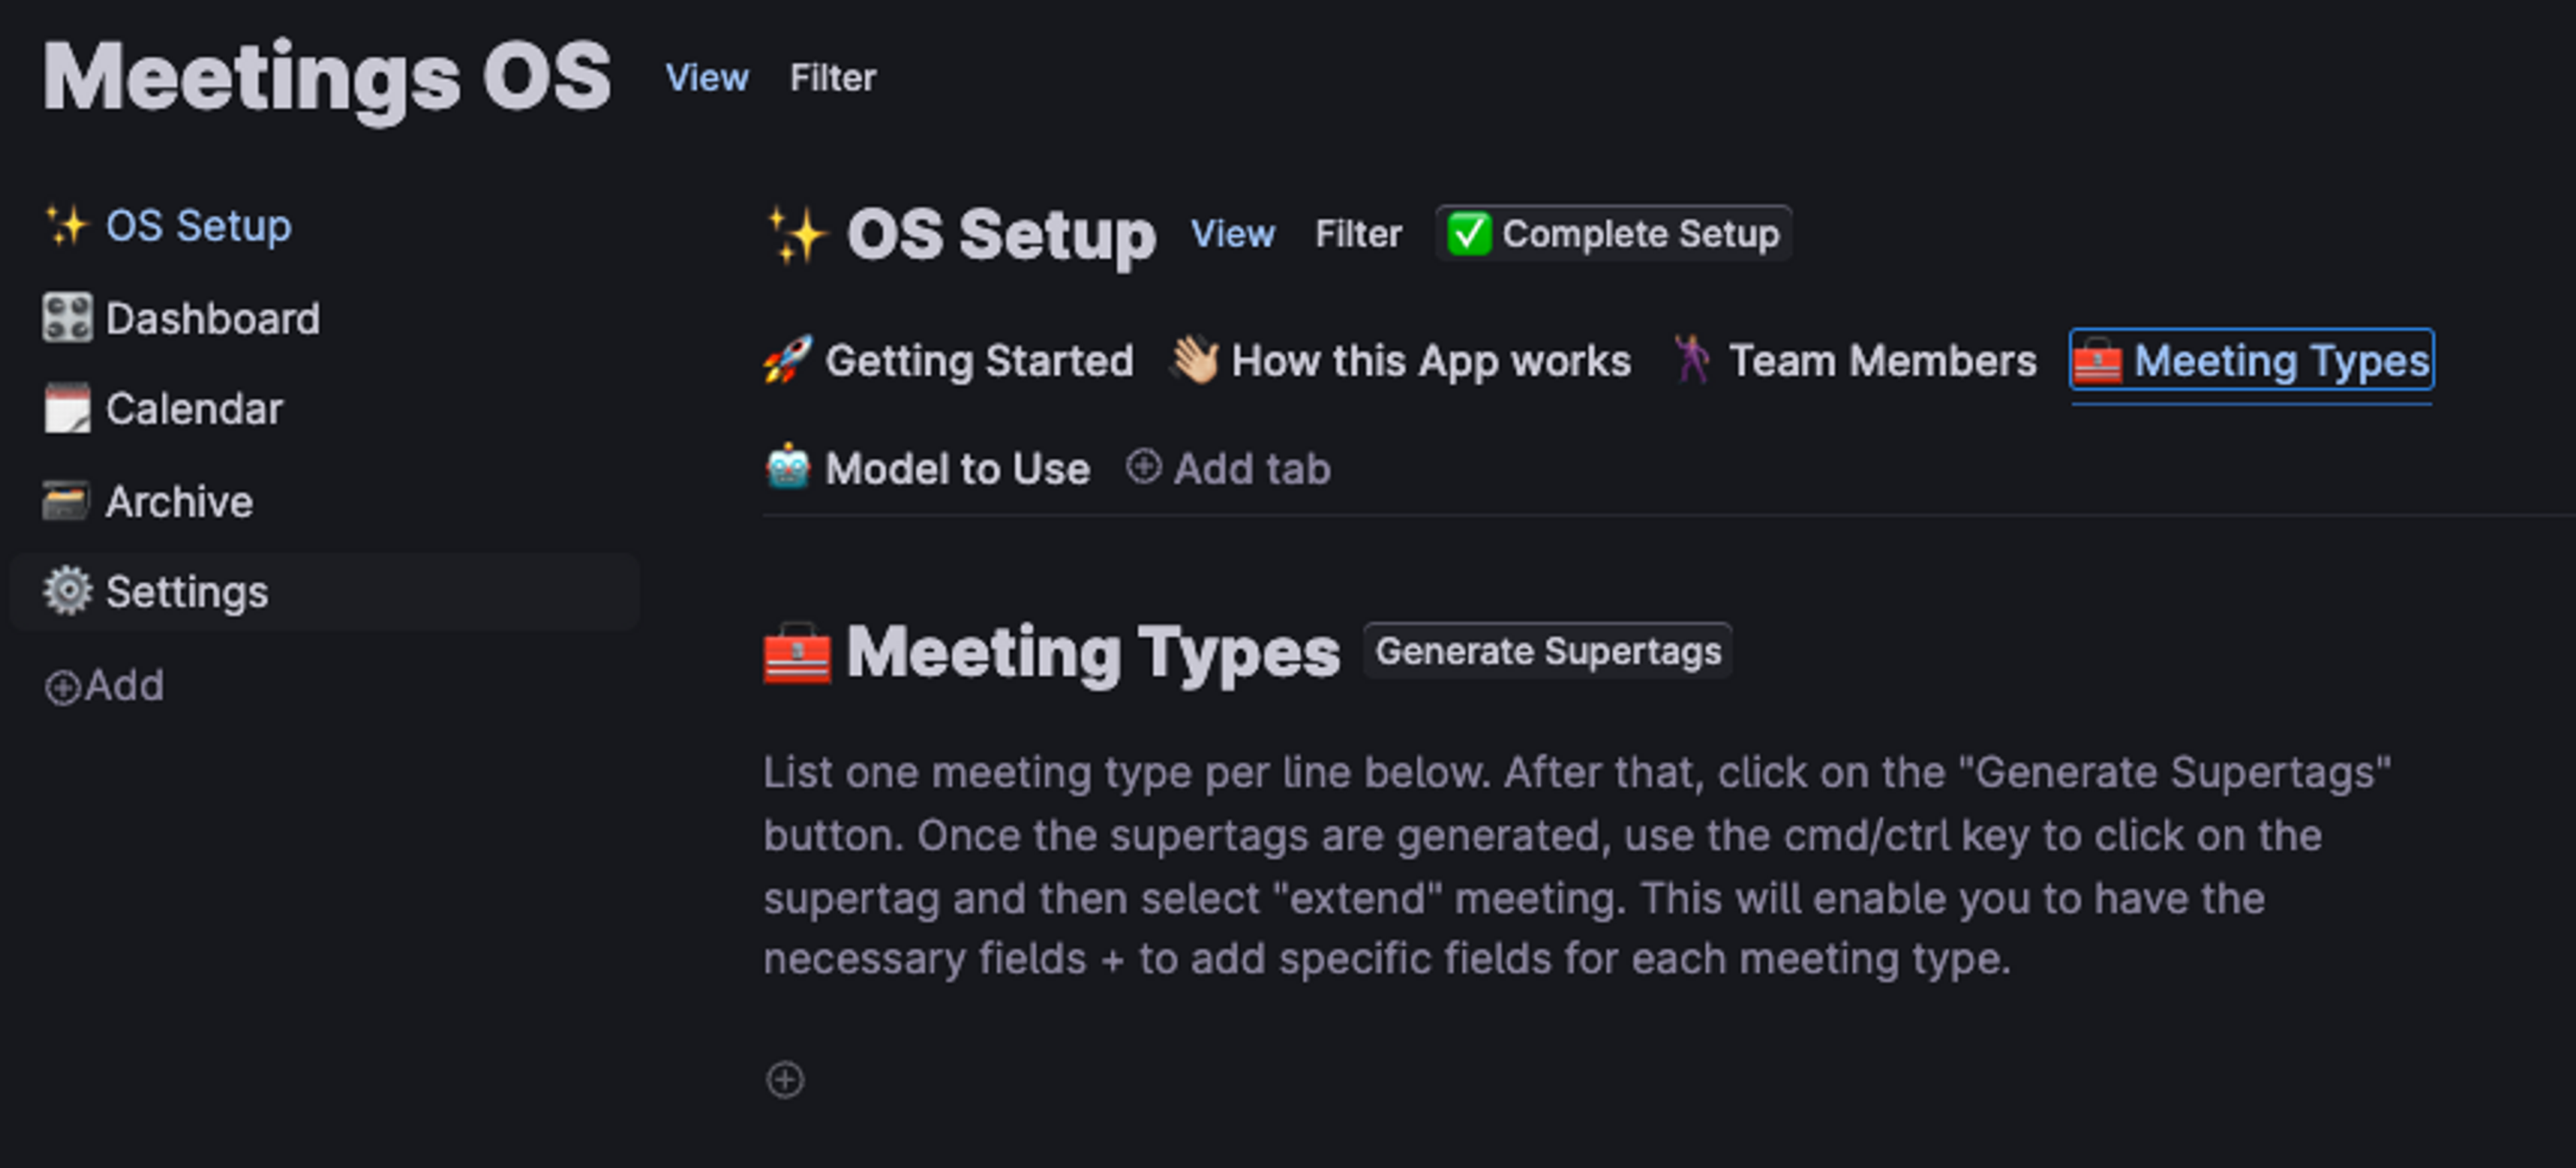Open the View dropdown beside OS Setup
Viewport: 2576px width, 1168px height.
(1233, 234)
